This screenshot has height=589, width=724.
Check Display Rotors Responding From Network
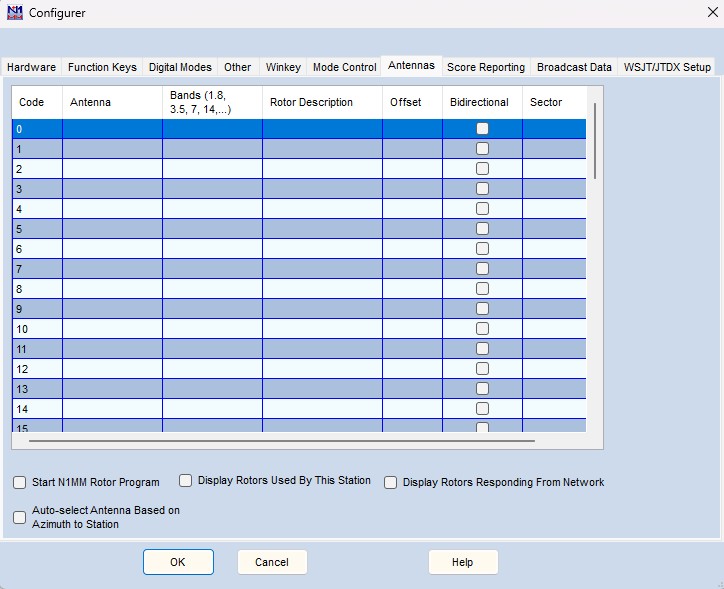(391, 482)
